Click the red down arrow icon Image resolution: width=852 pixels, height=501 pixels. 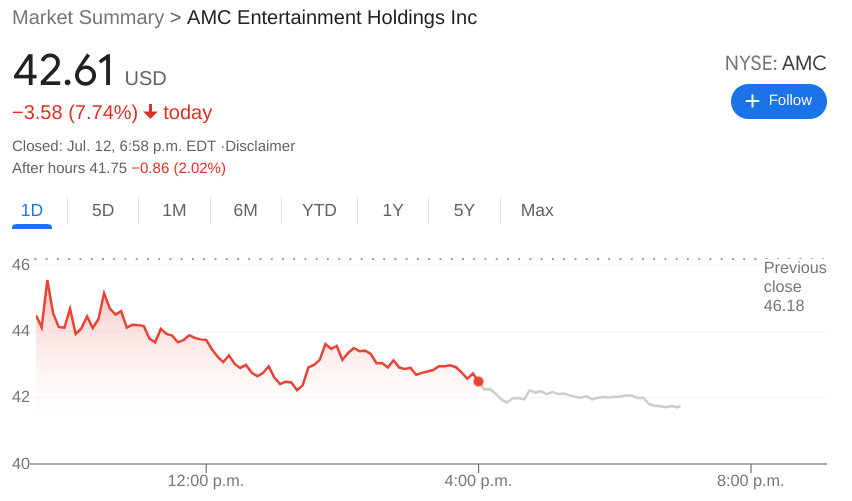tap(151, 112)
